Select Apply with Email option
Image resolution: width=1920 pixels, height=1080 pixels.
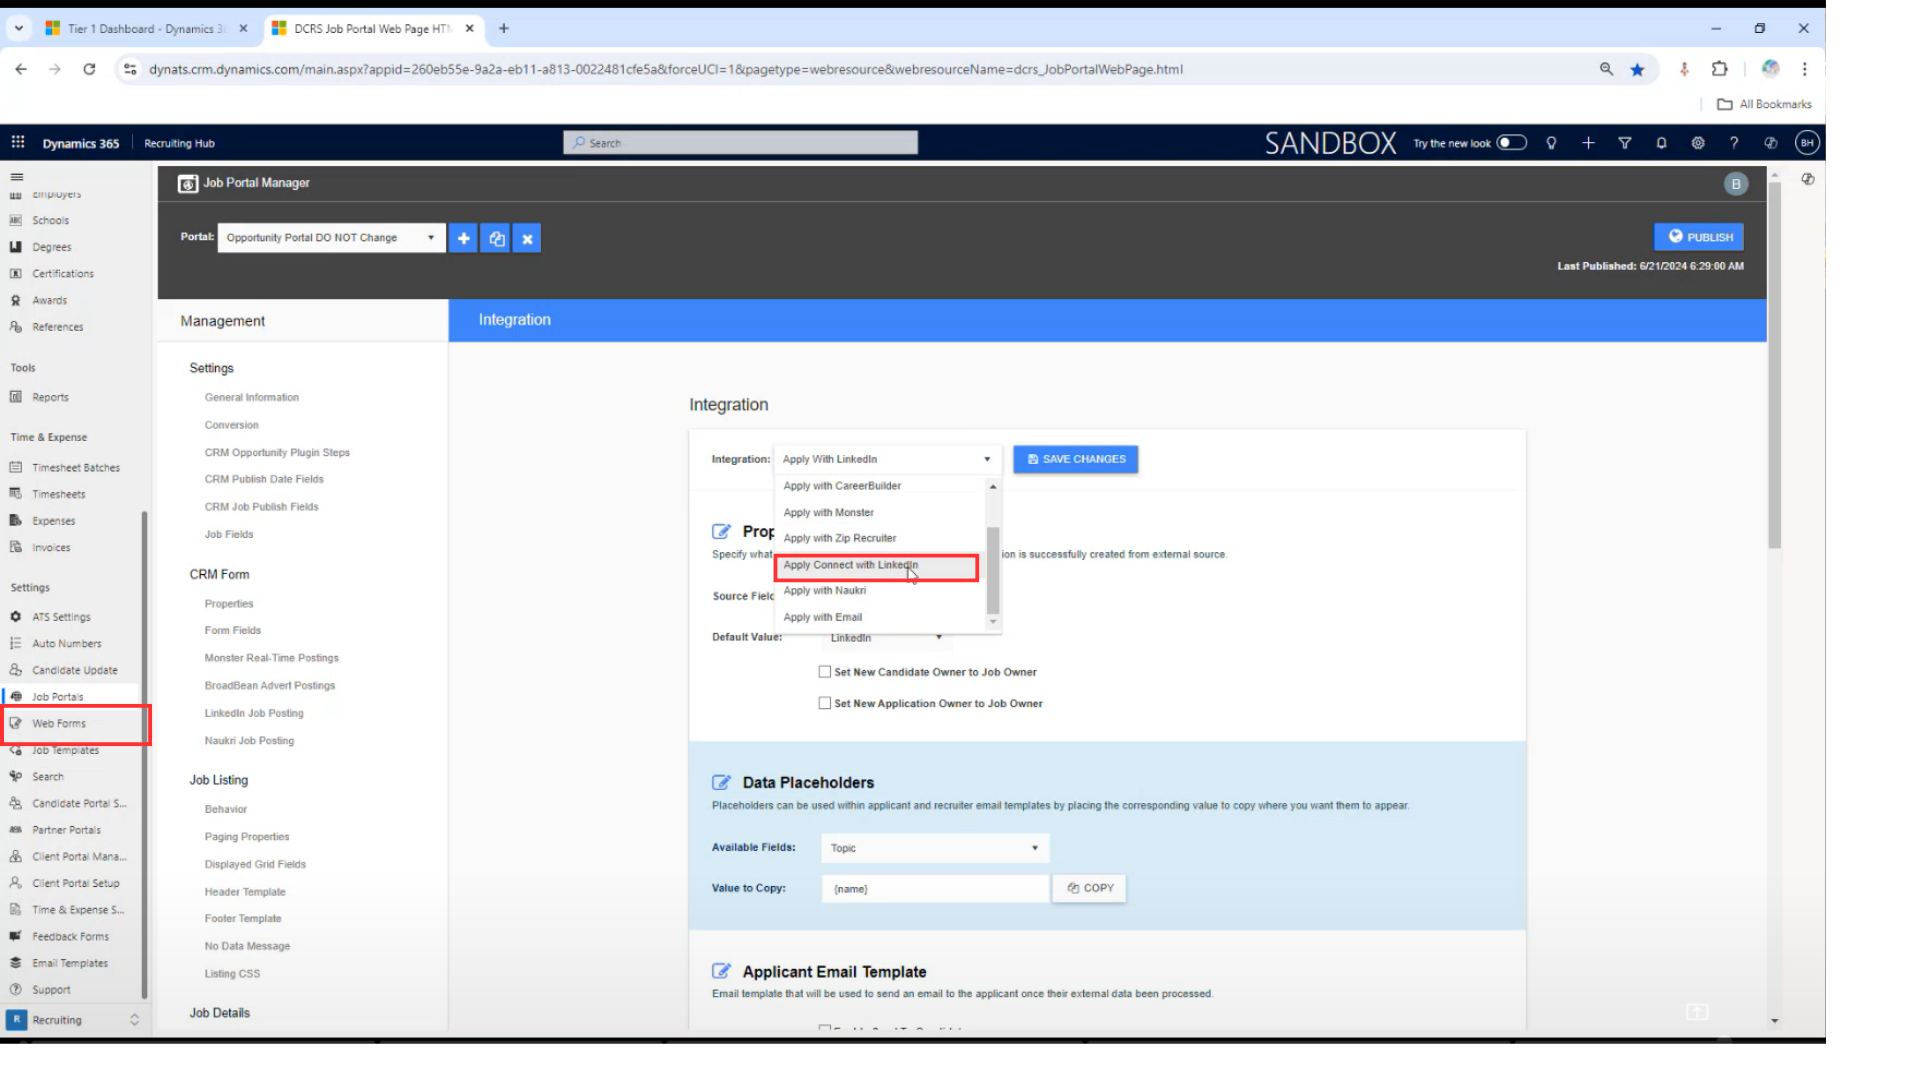(880, 617)
